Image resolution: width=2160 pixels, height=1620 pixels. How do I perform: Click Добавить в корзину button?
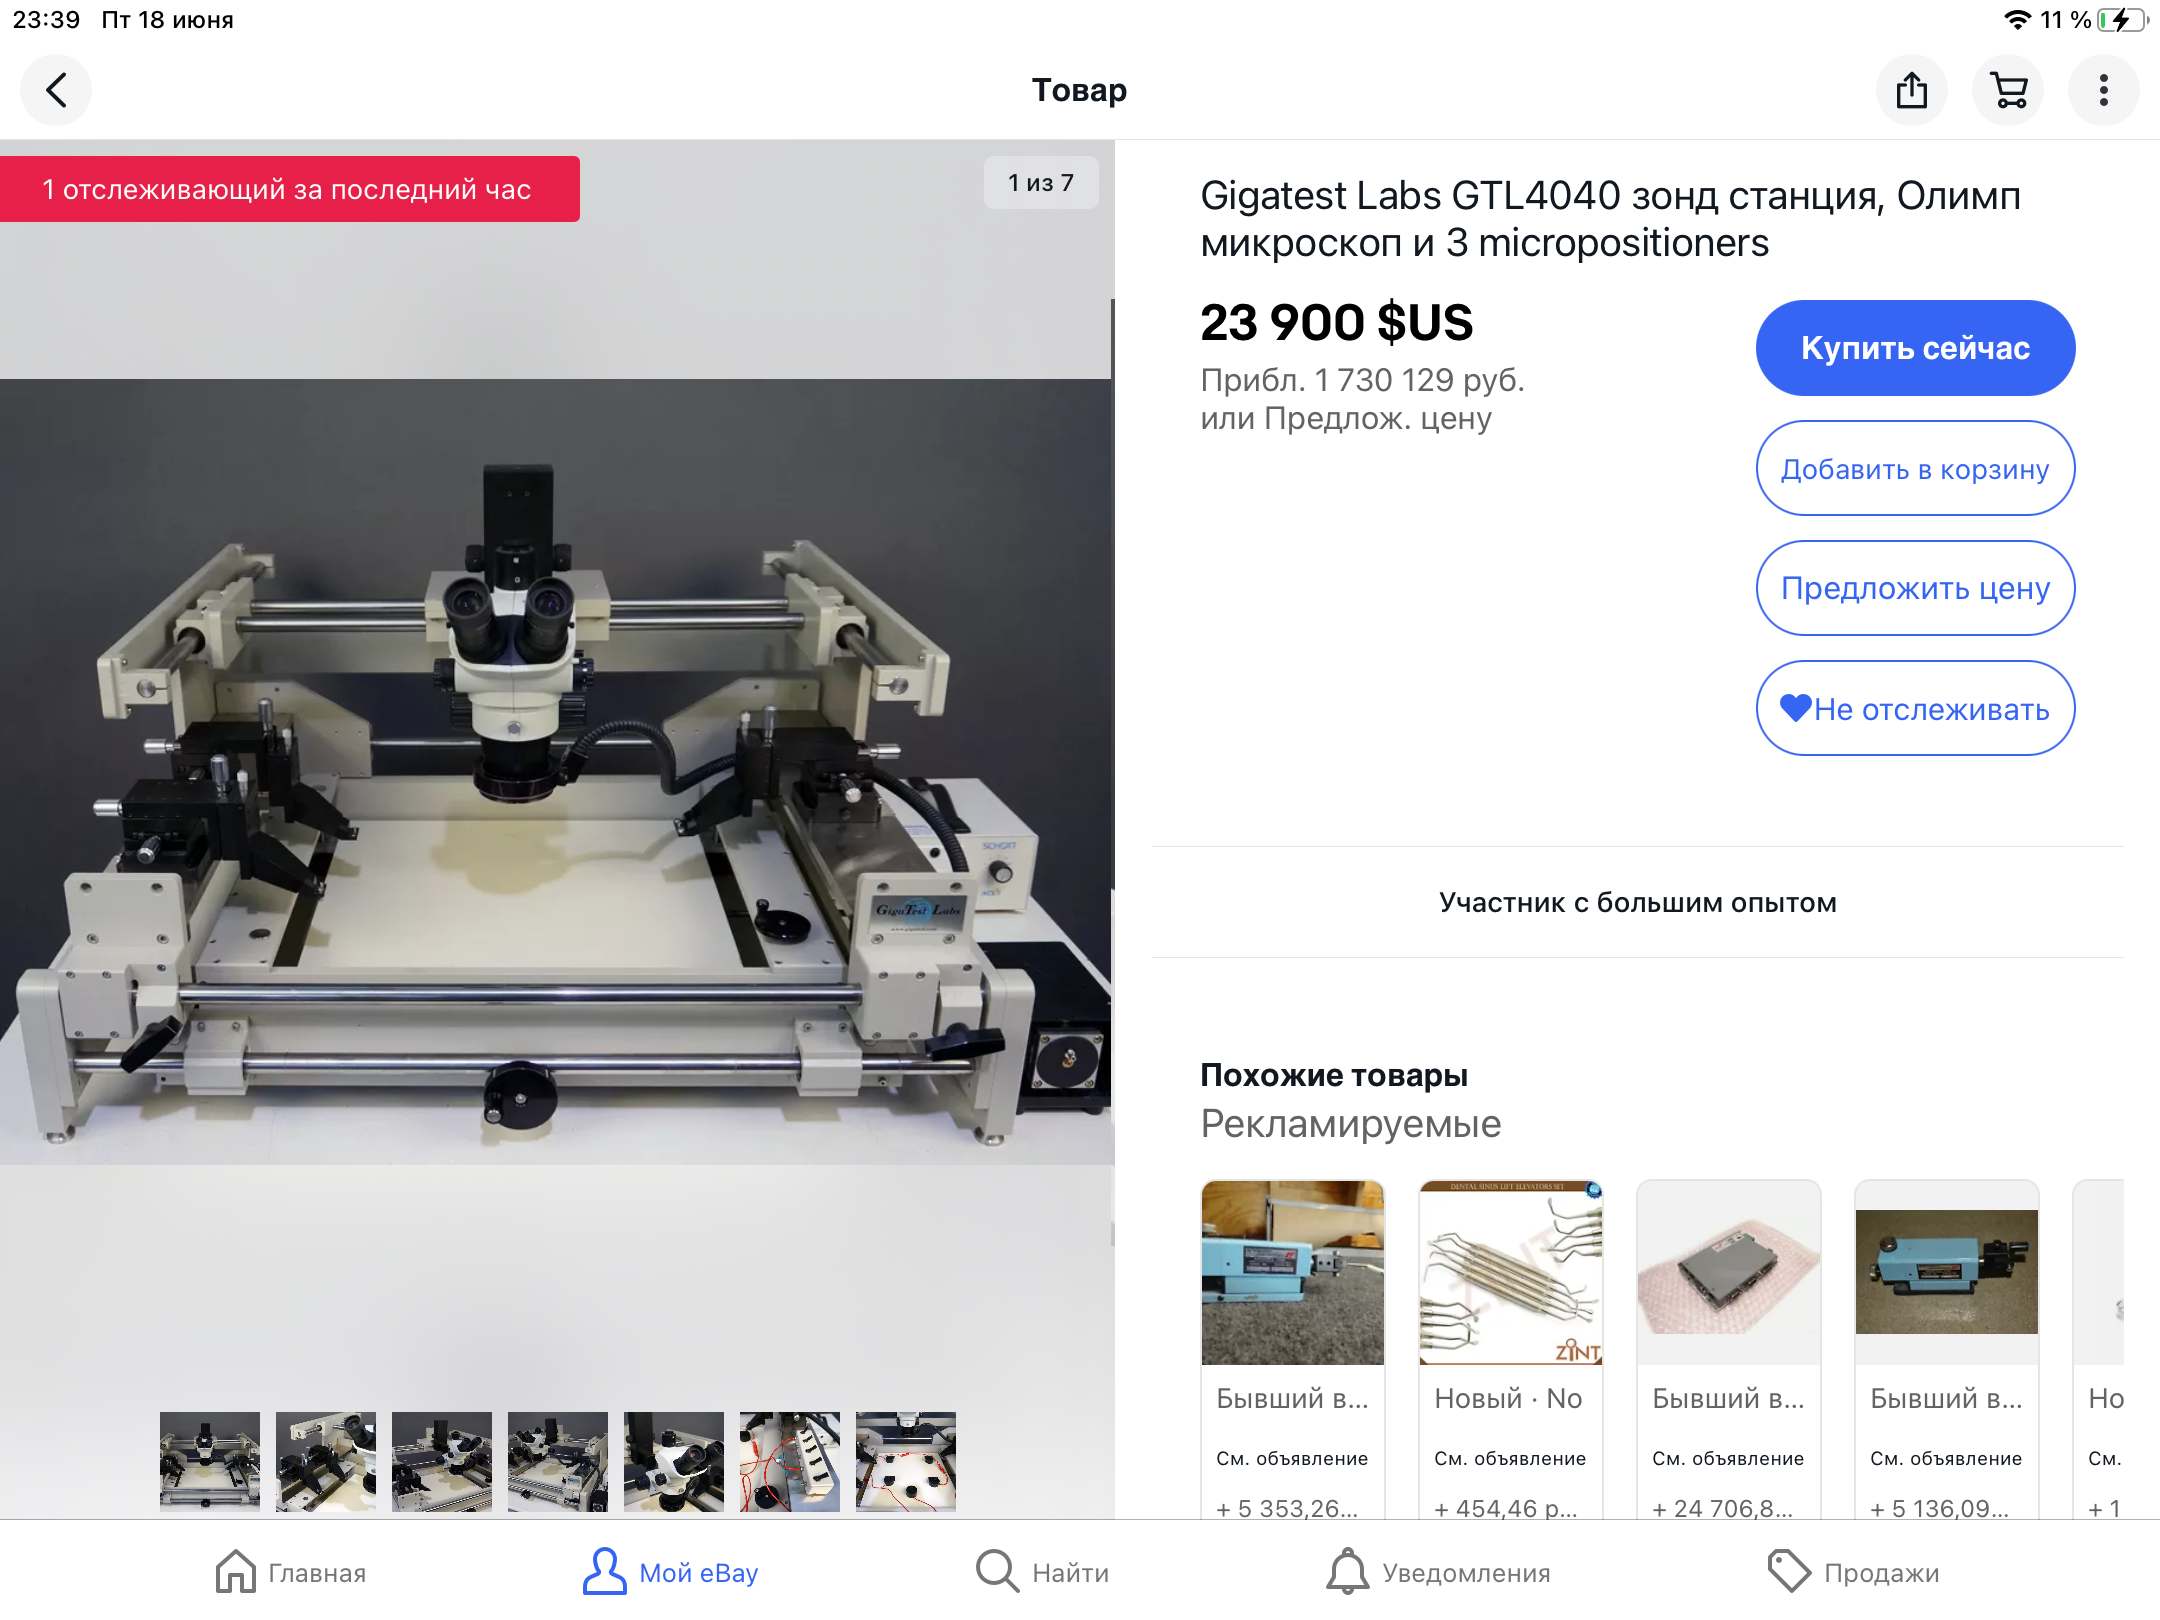(x=1915, y=468)
